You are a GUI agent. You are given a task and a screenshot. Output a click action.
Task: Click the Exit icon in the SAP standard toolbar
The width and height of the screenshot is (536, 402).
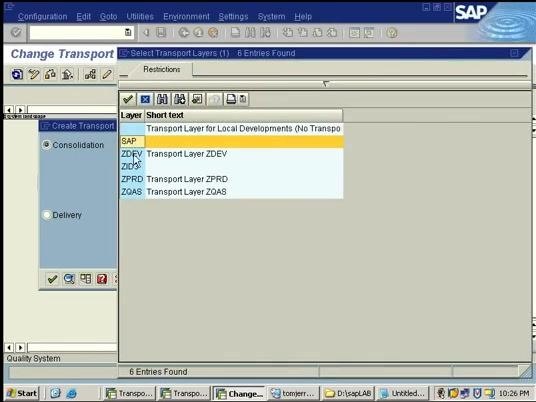[x=198, y=33]
